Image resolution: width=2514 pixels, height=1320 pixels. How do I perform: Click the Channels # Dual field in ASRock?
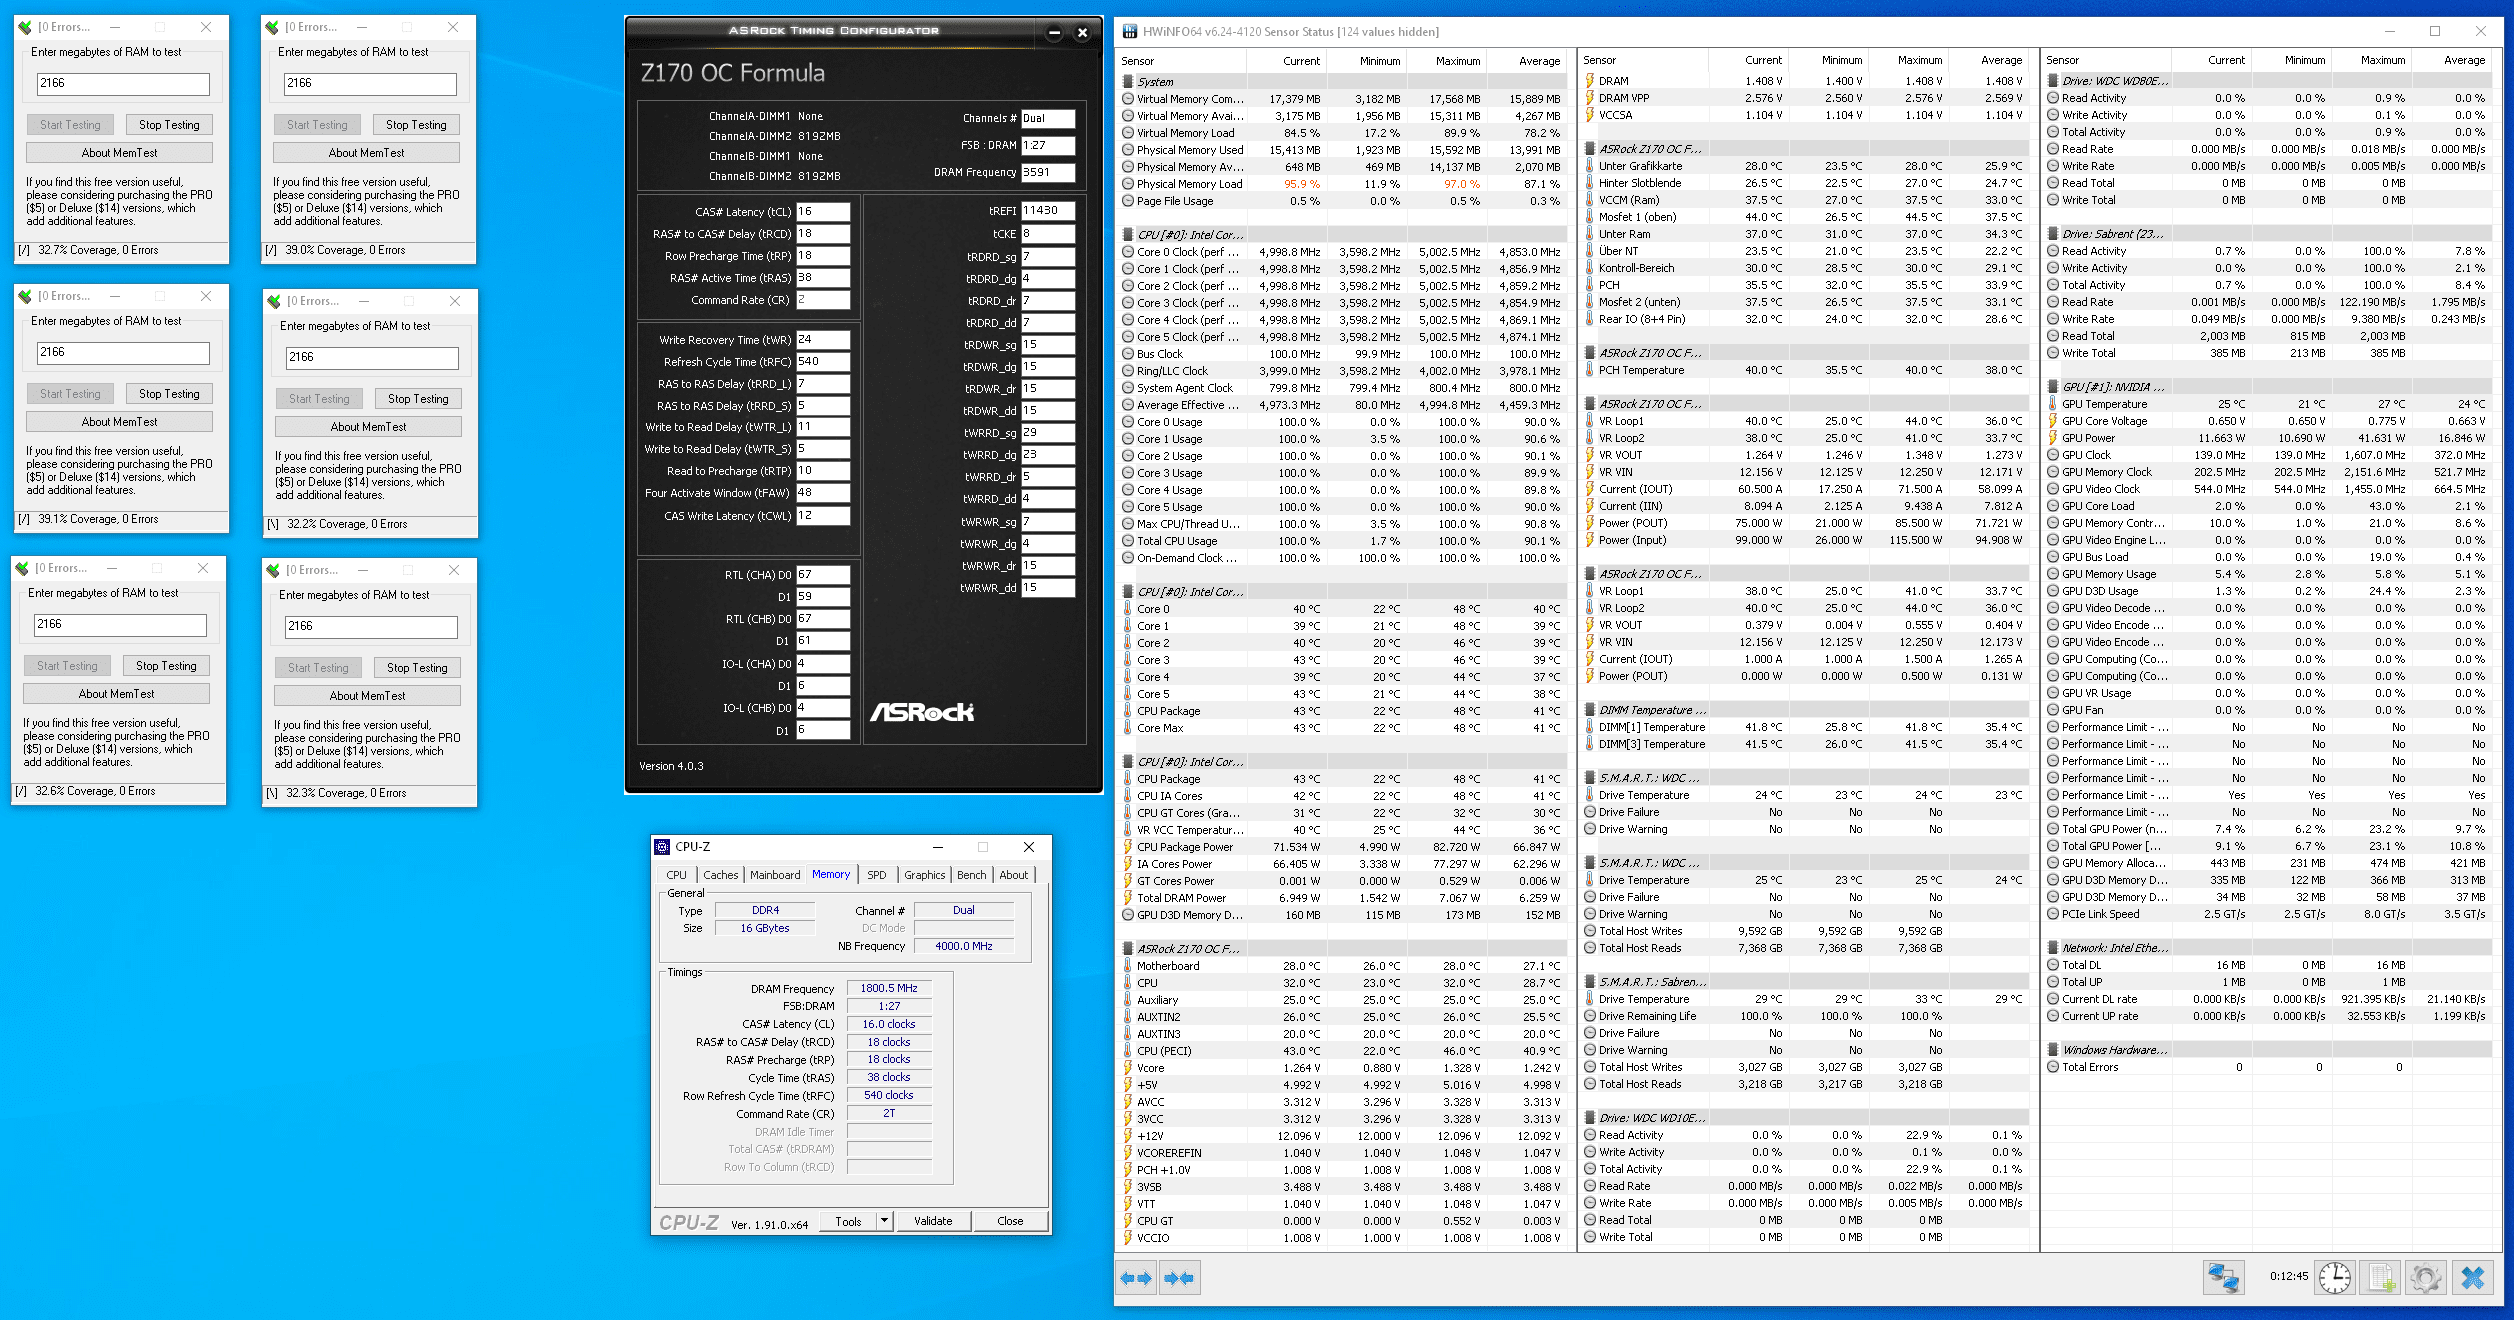click(1048, 118)
